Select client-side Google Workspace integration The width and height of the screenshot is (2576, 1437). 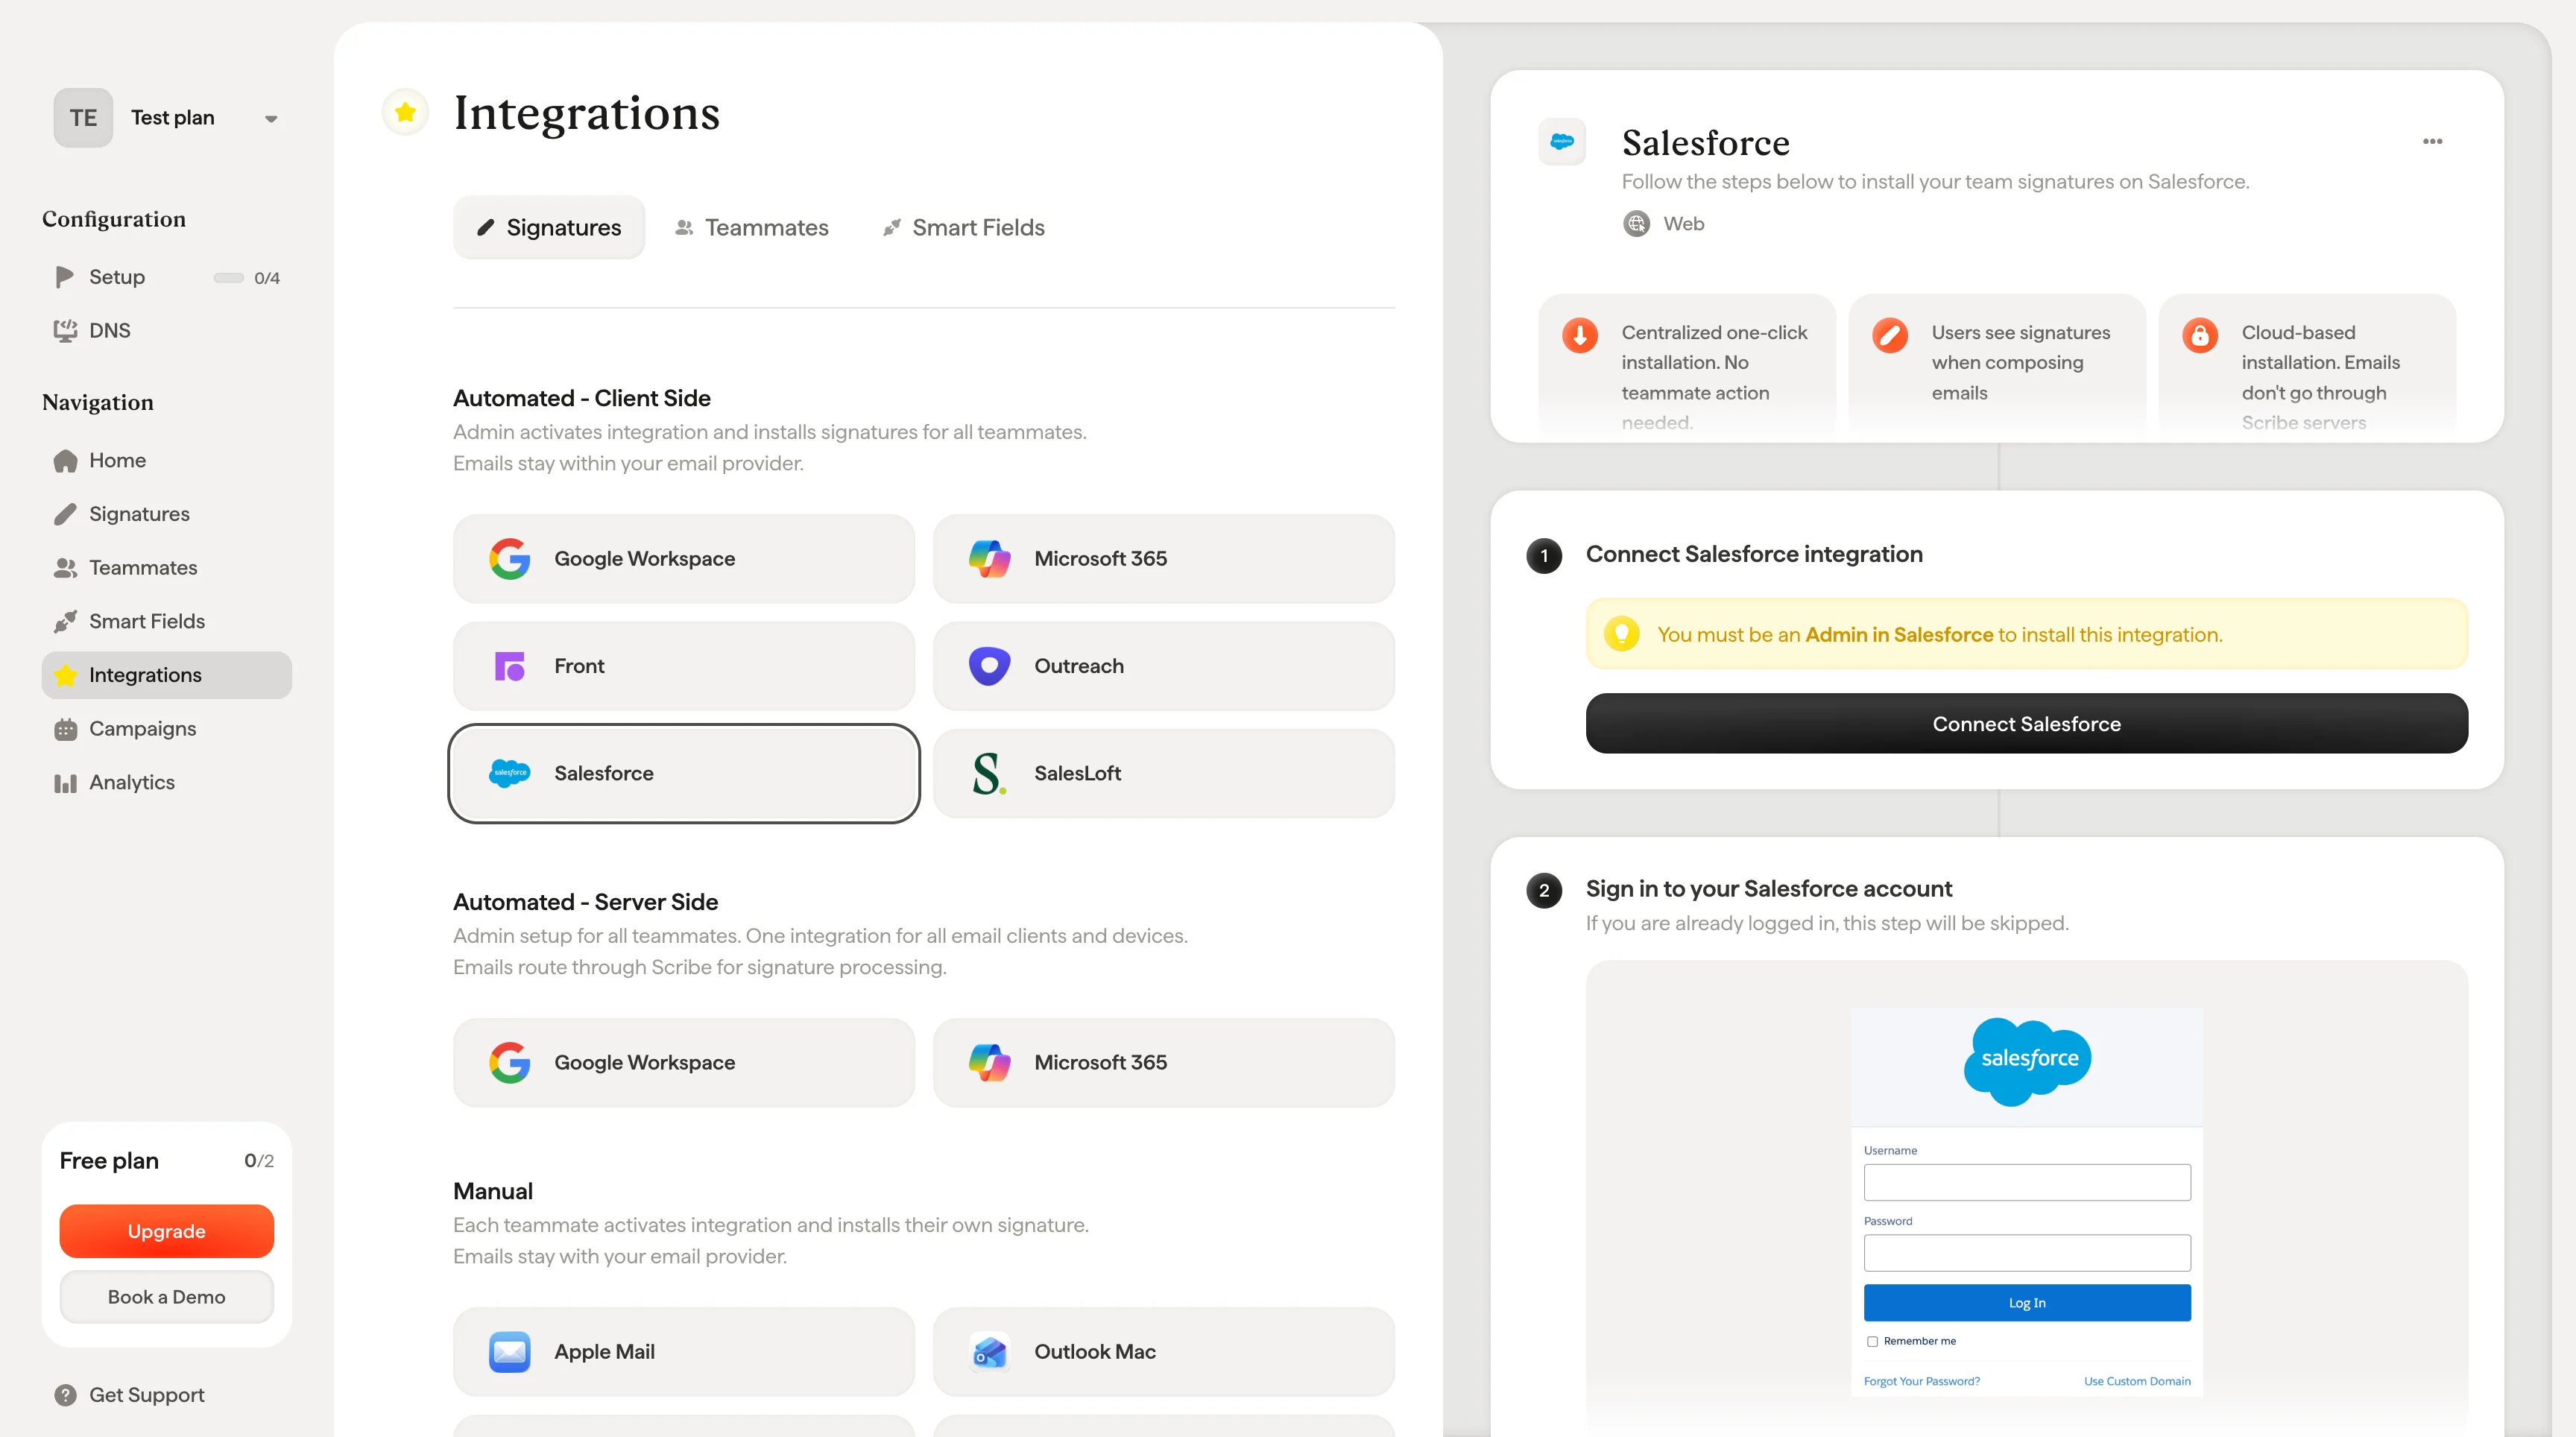pyautogui.click(x=684, y=559)
